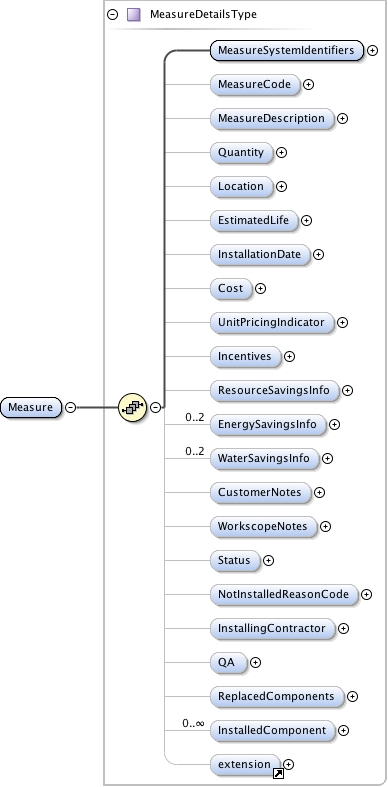Viewport: 388px width, 787px height.
Task: Select the MeasureDescription element
Action: [272, 118]
